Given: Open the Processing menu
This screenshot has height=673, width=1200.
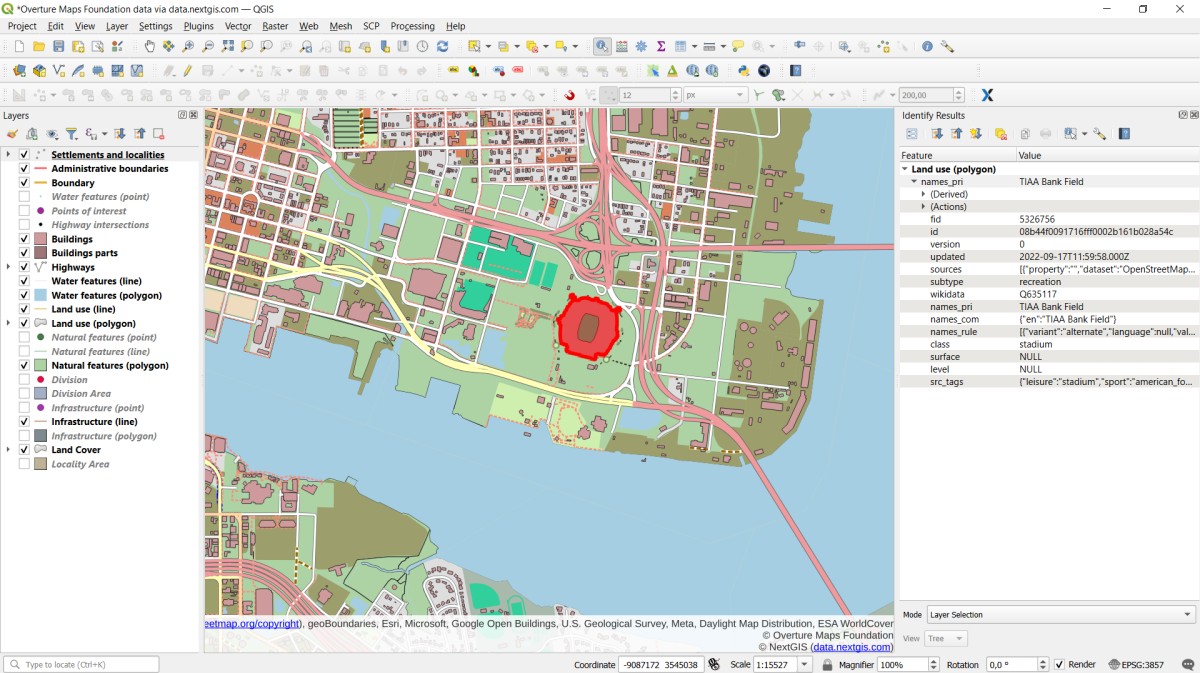Looking at the screenshot, I should 412,26.
